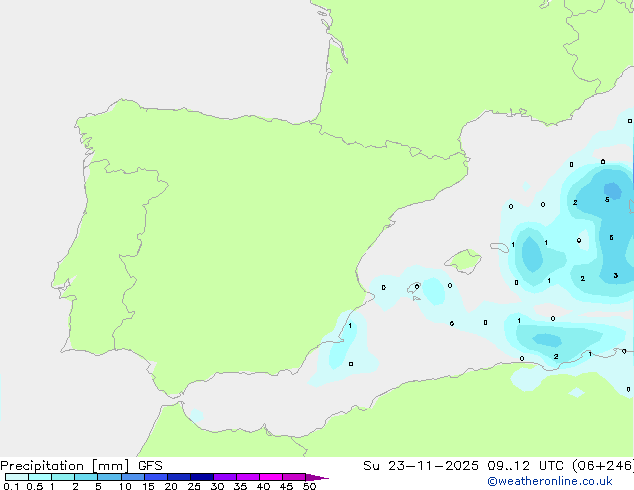Screen dimensions: 634x490
Task: Click the 35 to 40 mm legend swatch
Action: (248, 477)
